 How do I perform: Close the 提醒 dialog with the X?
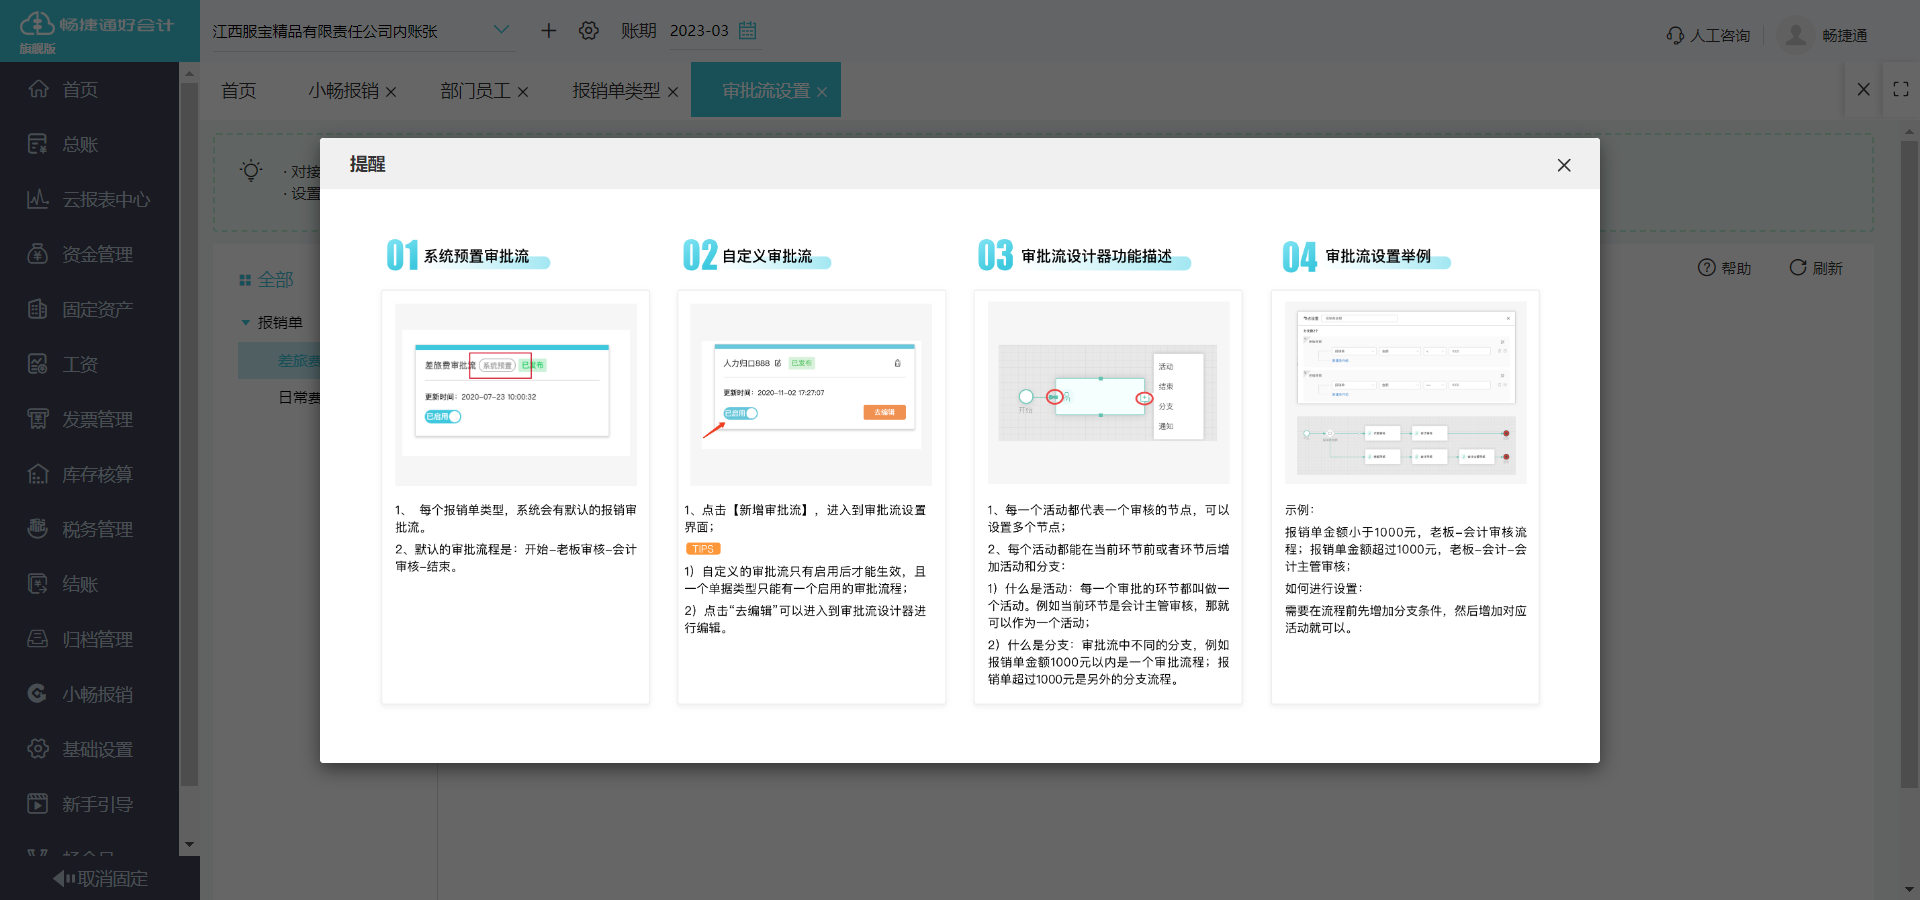pyautogui.click(x=1563, y=165)
